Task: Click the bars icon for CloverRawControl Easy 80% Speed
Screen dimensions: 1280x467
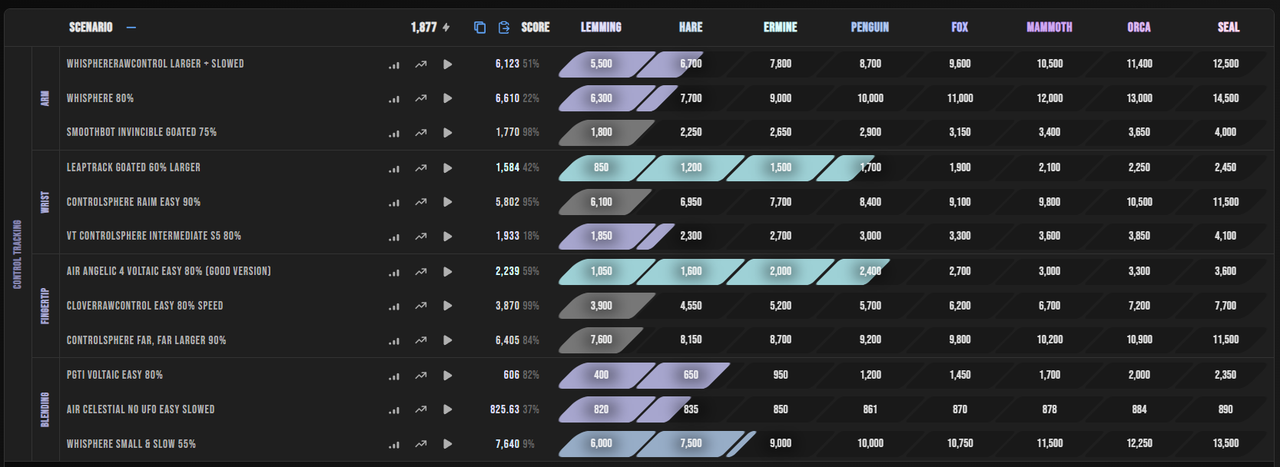Action: [394, 305]
